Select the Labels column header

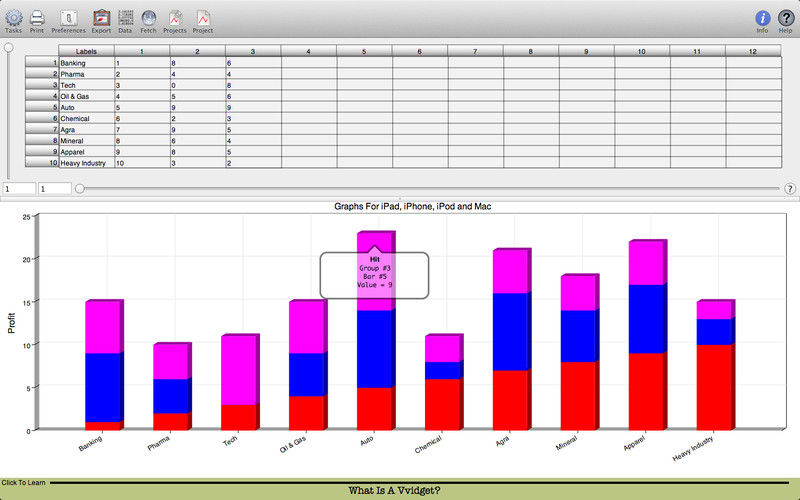[85, 51]
